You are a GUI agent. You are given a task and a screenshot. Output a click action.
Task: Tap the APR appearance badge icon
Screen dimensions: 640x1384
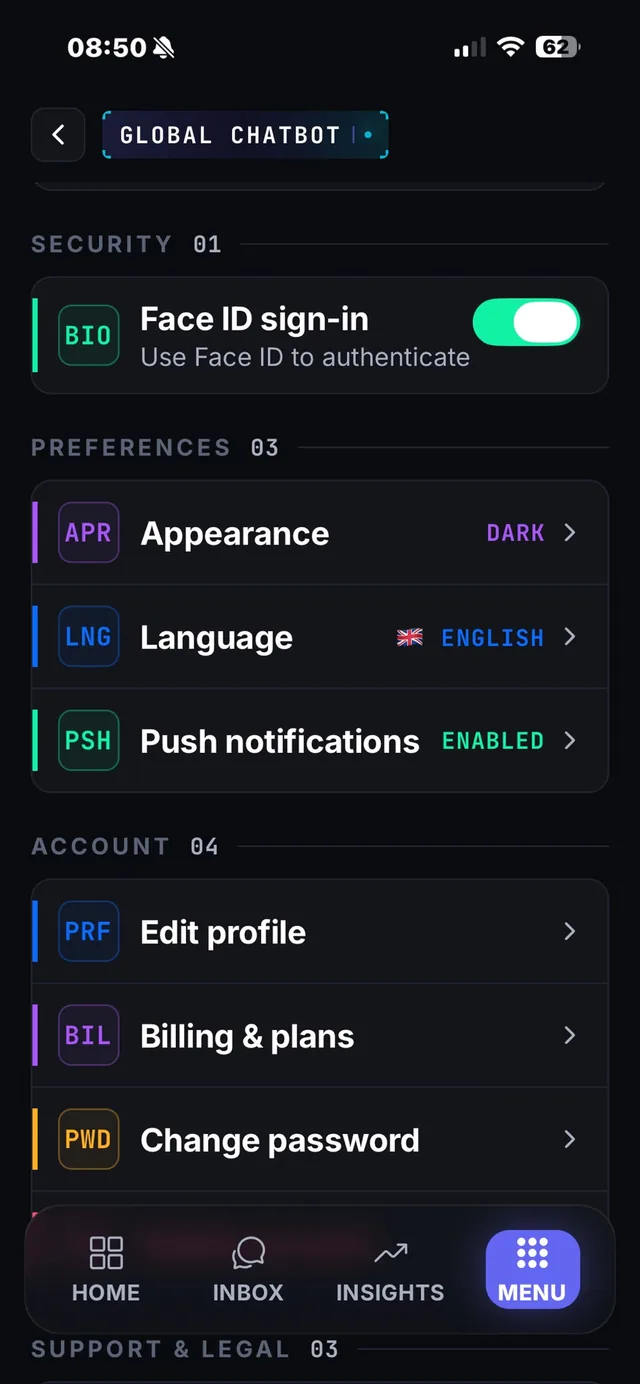tap(88, 533)
